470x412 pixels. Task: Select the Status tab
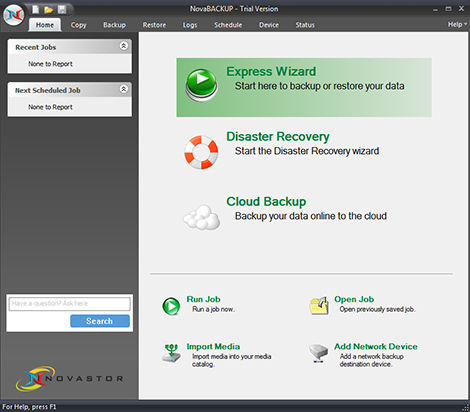(x=305, y=25)
